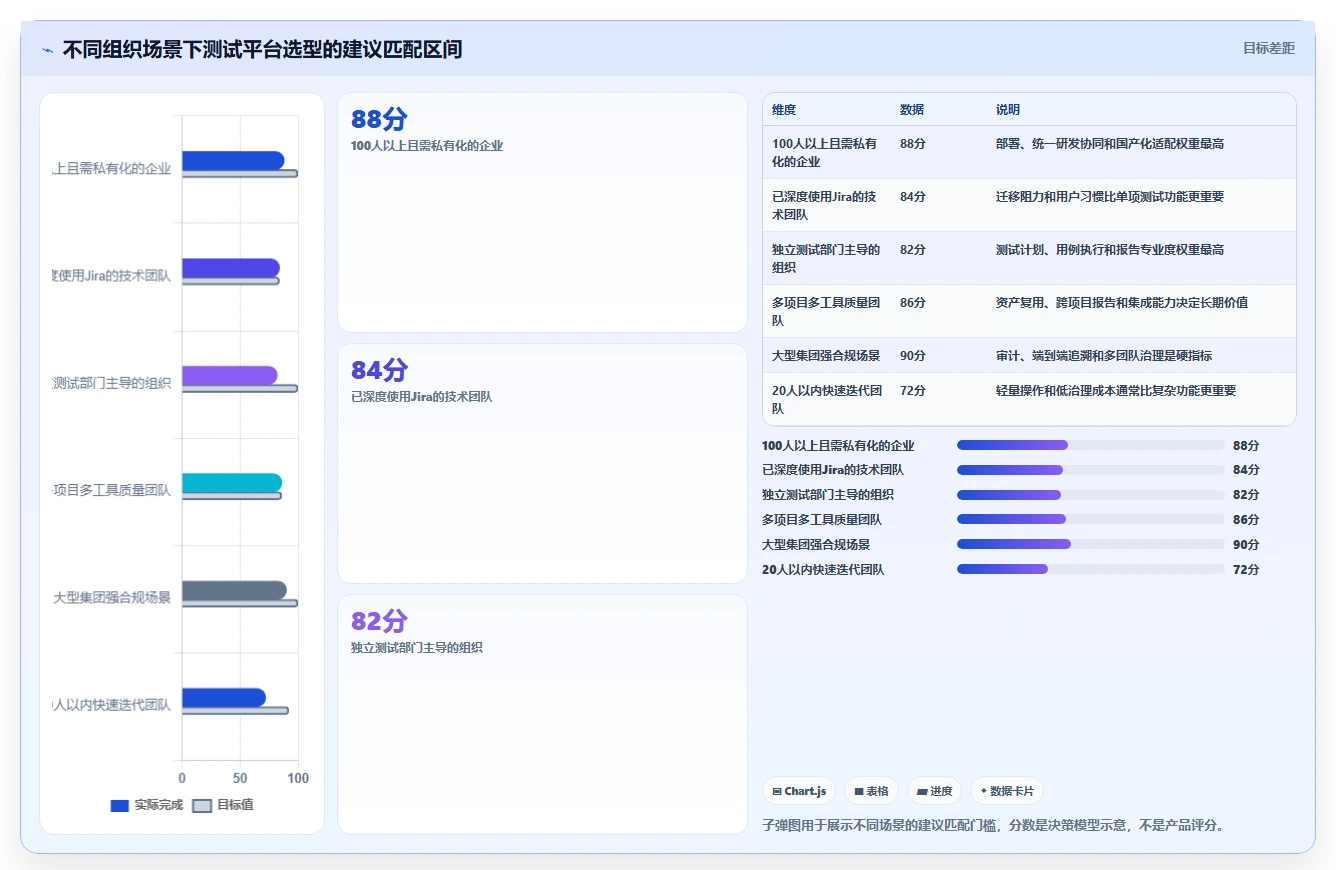Select table cell 90分
This screenshot has width=1336, height=870.
tap(913, 356)
